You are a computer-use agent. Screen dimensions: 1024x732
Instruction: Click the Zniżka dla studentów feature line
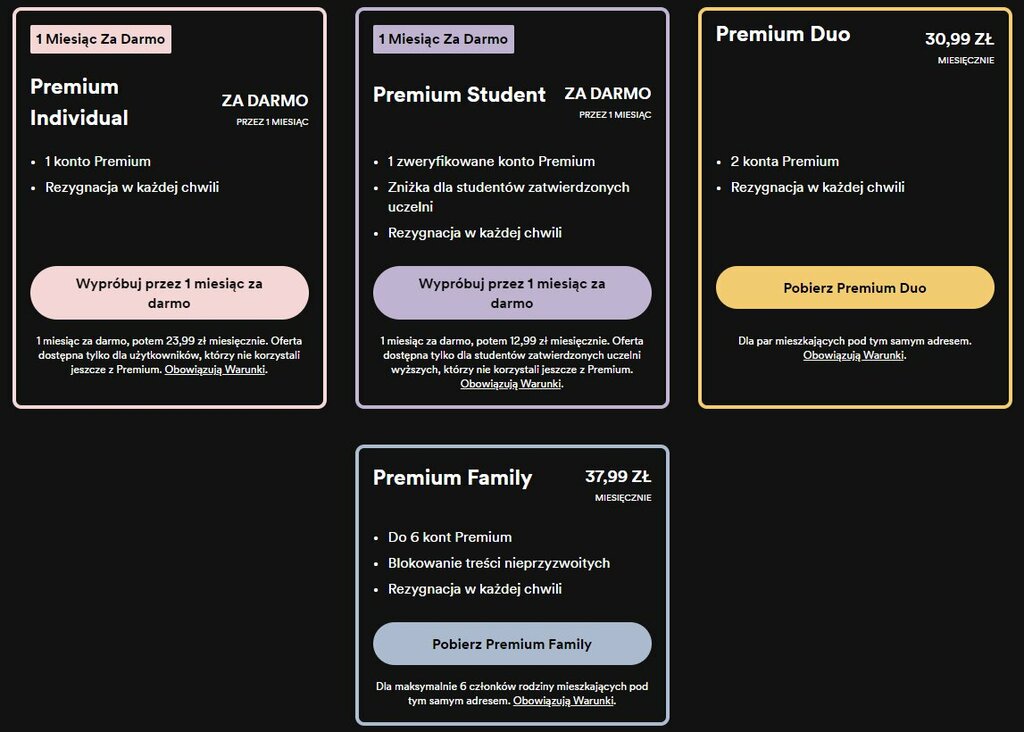point(509,197)
